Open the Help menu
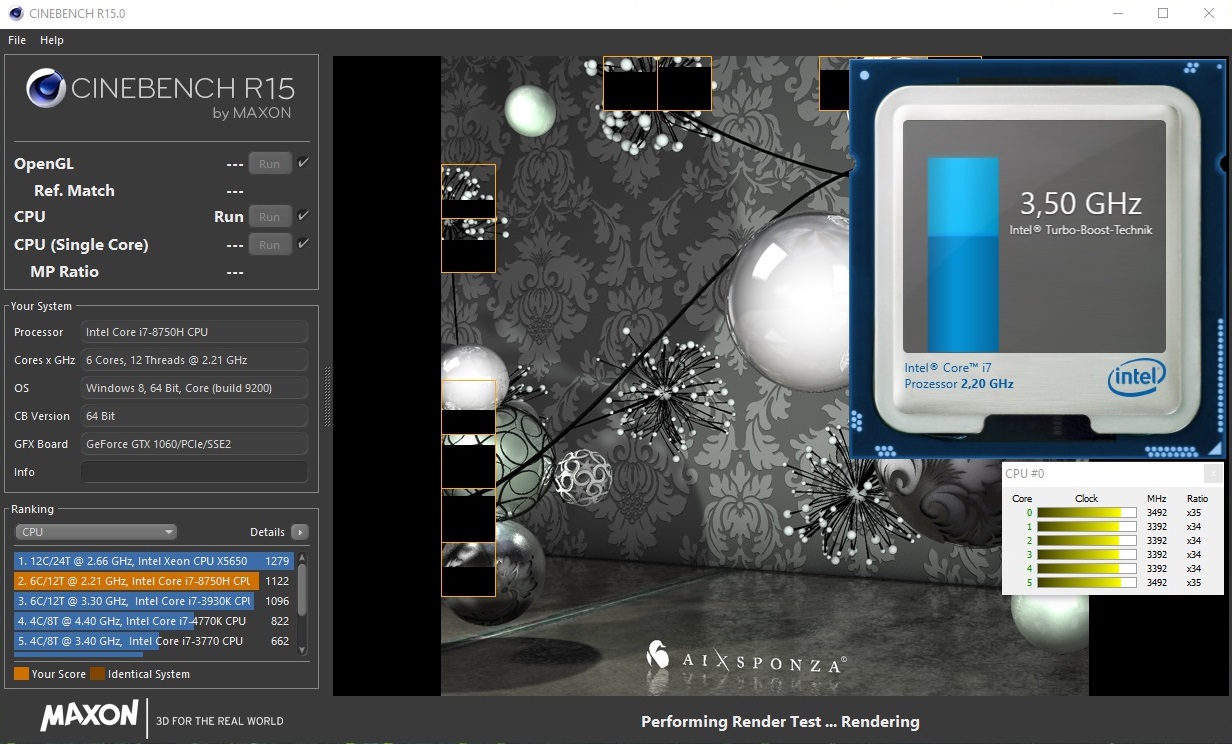 click(x=52, y=40)
